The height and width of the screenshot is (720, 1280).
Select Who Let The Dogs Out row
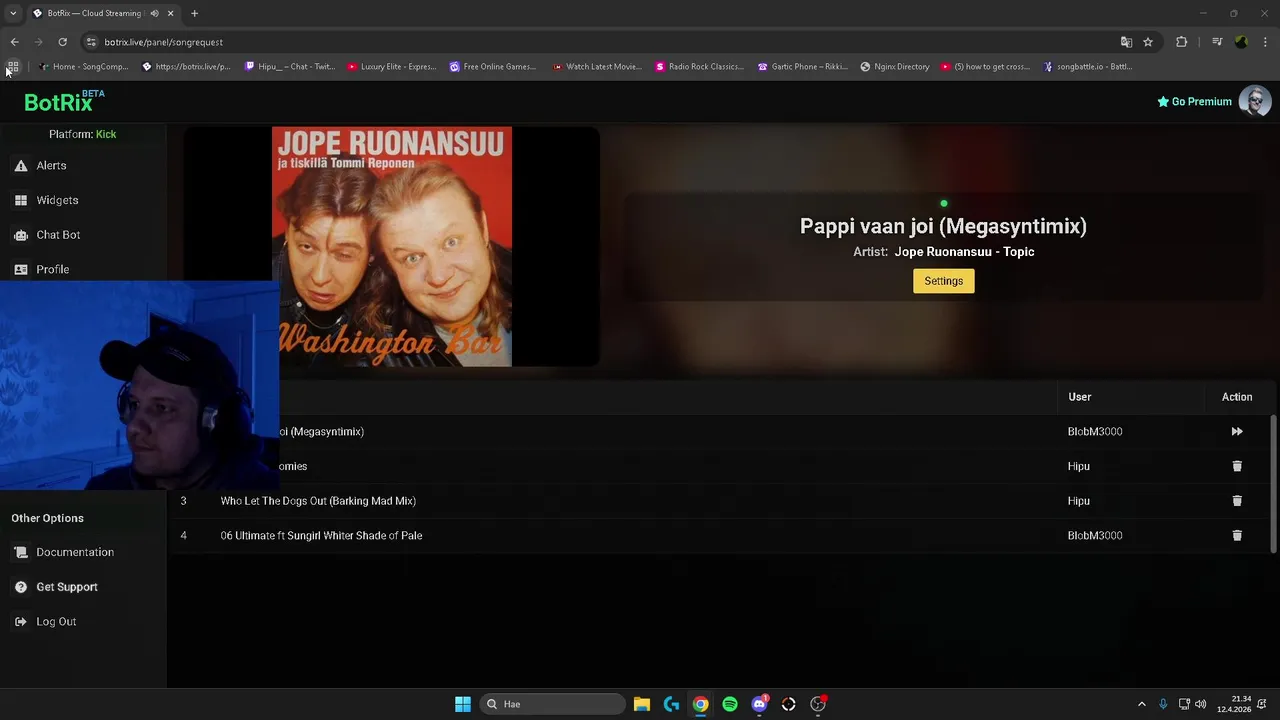coord(722,501)
